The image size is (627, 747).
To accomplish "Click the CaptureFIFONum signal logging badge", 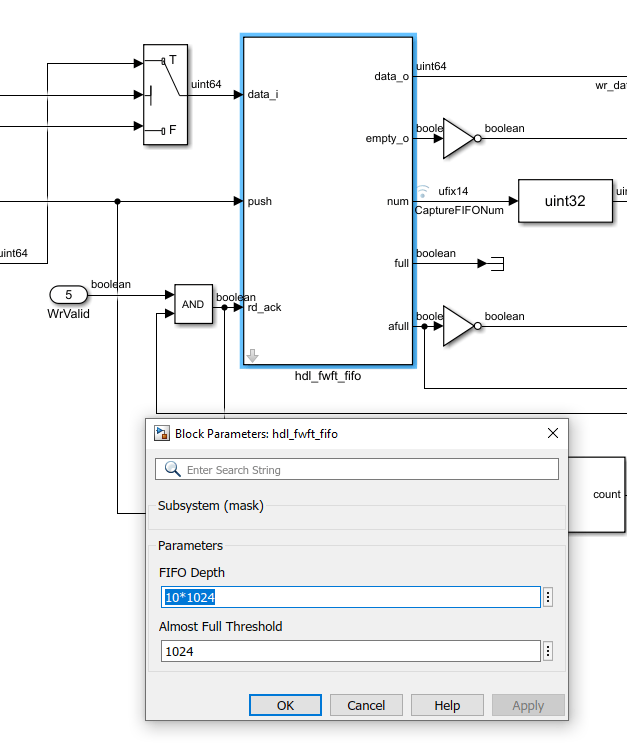I will coord(422,192).
